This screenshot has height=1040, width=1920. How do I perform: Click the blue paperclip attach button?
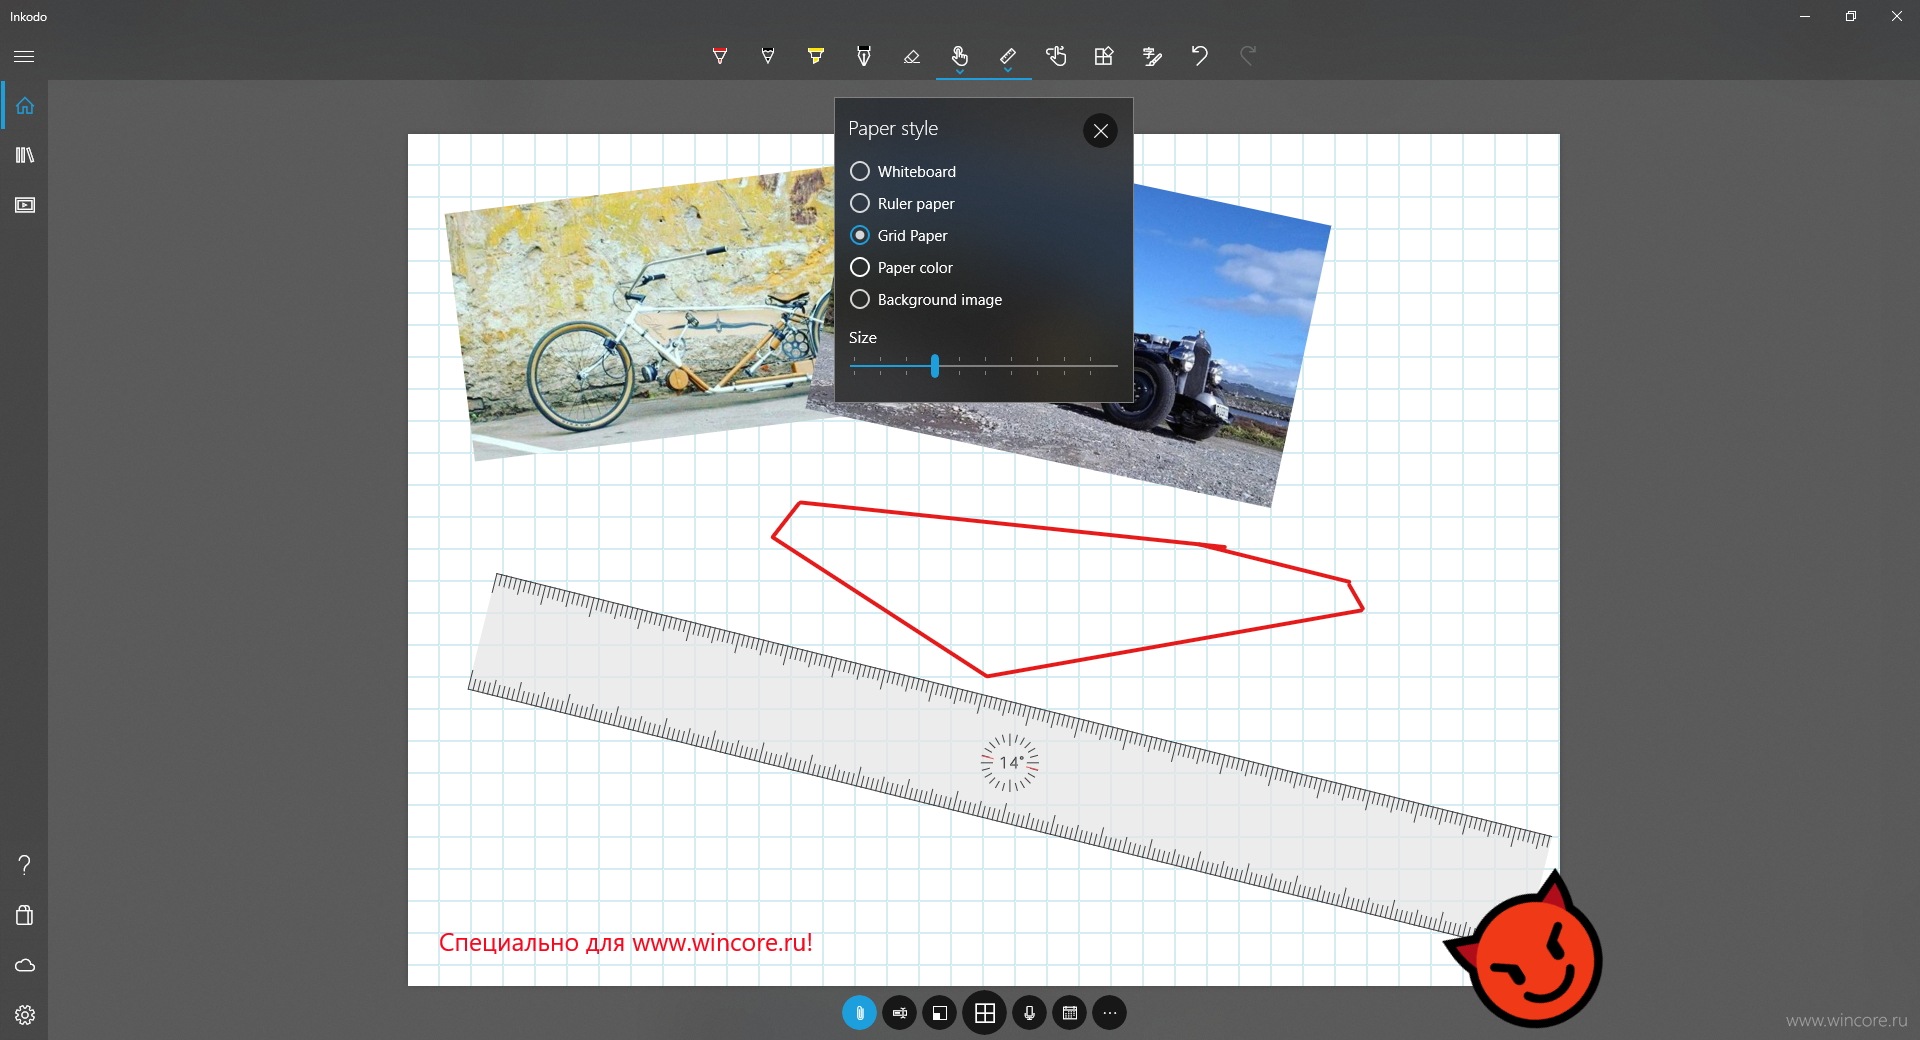pos(859,1013)
